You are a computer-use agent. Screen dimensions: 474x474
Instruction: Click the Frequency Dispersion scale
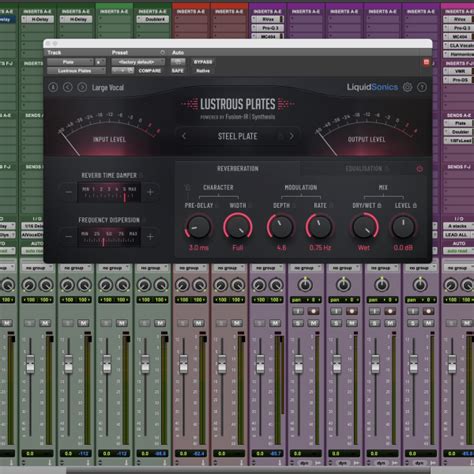109,237
